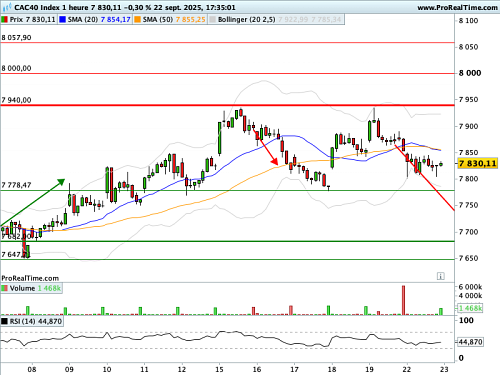The image size is (500, 375).
Task: Click the 44,870 RSI value axis tag
Action: 470,342
